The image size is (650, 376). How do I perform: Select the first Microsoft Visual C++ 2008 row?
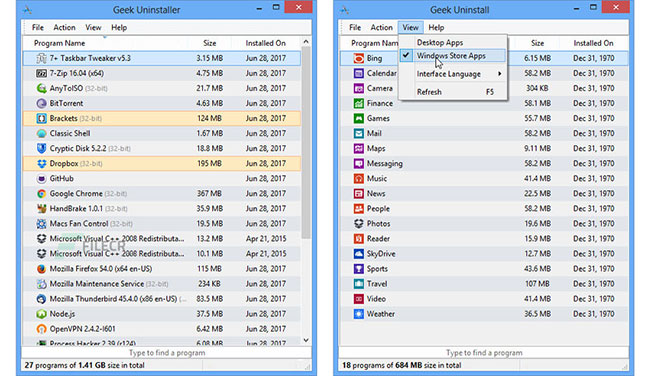tap(162, 239)
